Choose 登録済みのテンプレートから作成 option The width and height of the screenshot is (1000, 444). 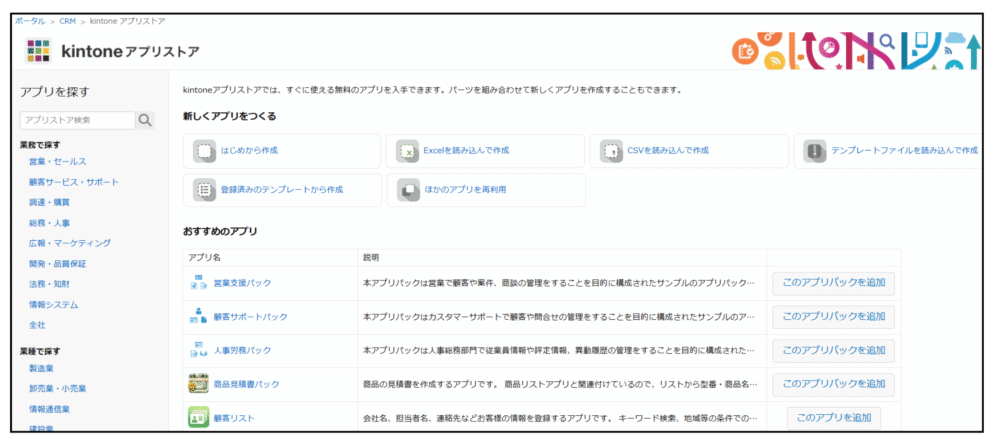(x=282, y=190)
